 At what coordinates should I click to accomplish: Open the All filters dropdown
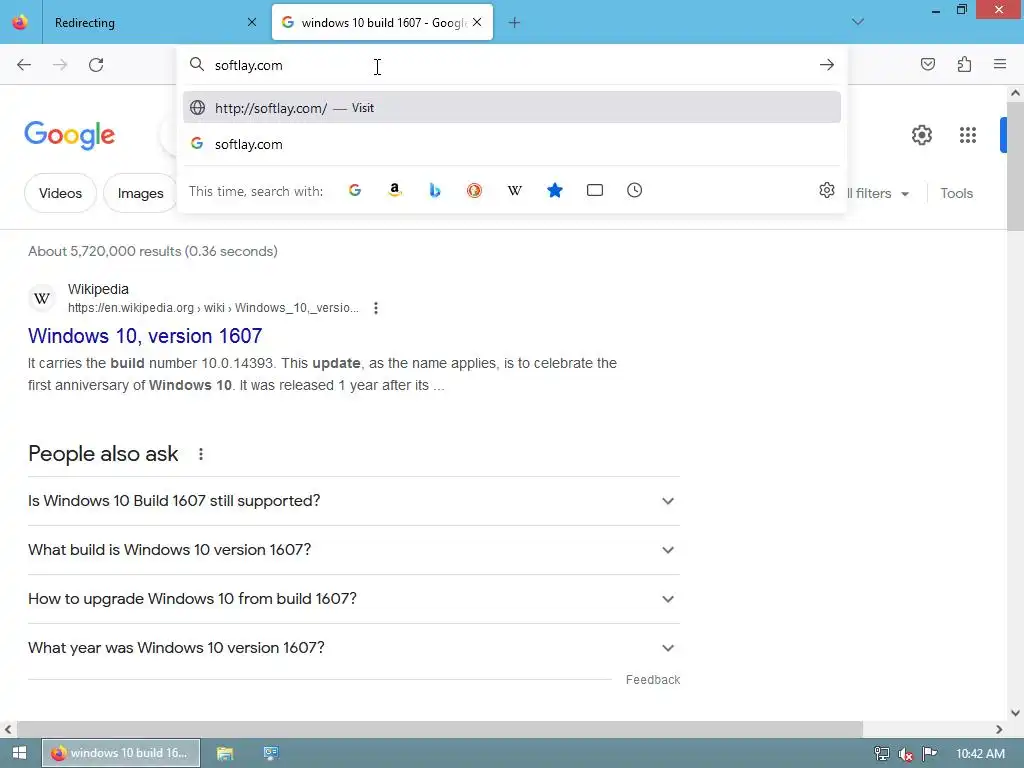coord(878,193)
